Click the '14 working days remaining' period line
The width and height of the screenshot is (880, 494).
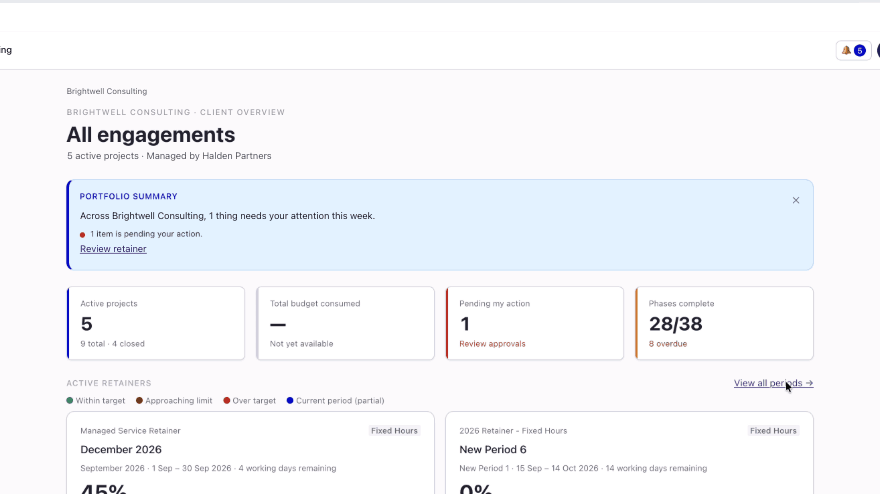(x=583, y=468)
